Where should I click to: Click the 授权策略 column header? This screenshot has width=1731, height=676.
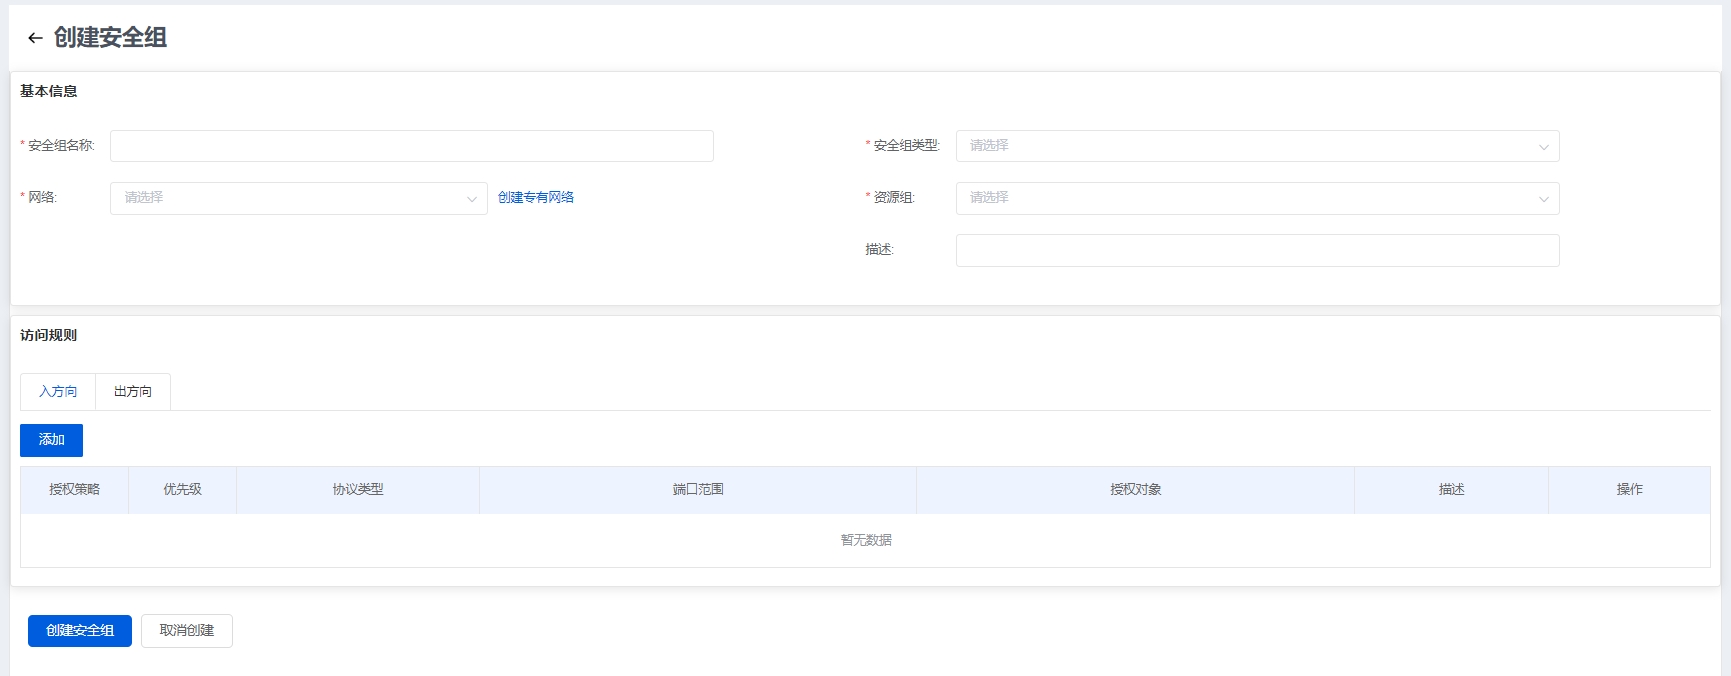[x=75, y=490]
